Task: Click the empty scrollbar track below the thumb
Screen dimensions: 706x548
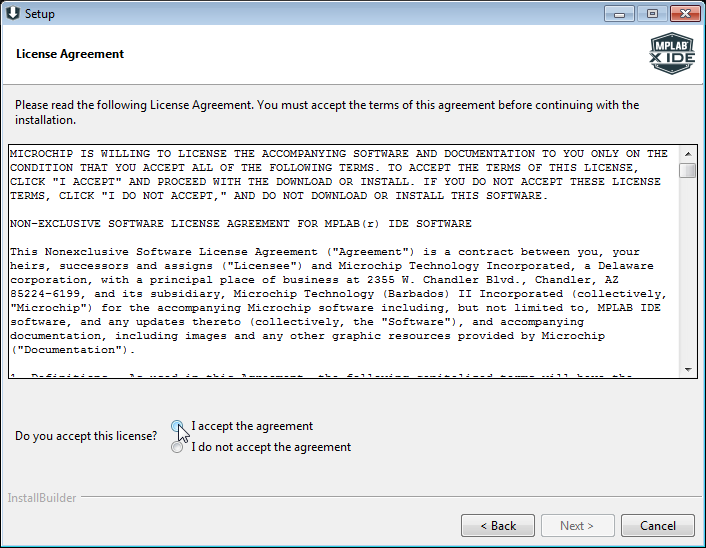Action: pos(687,270)
